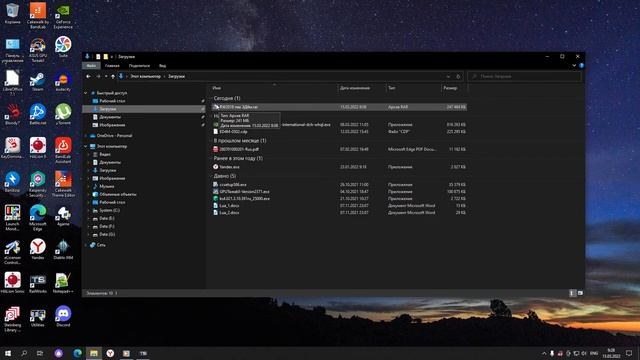This screenshot has width=640, height=360.
Task: Open Windows Start menu
Action: click(x=7, y=353)
